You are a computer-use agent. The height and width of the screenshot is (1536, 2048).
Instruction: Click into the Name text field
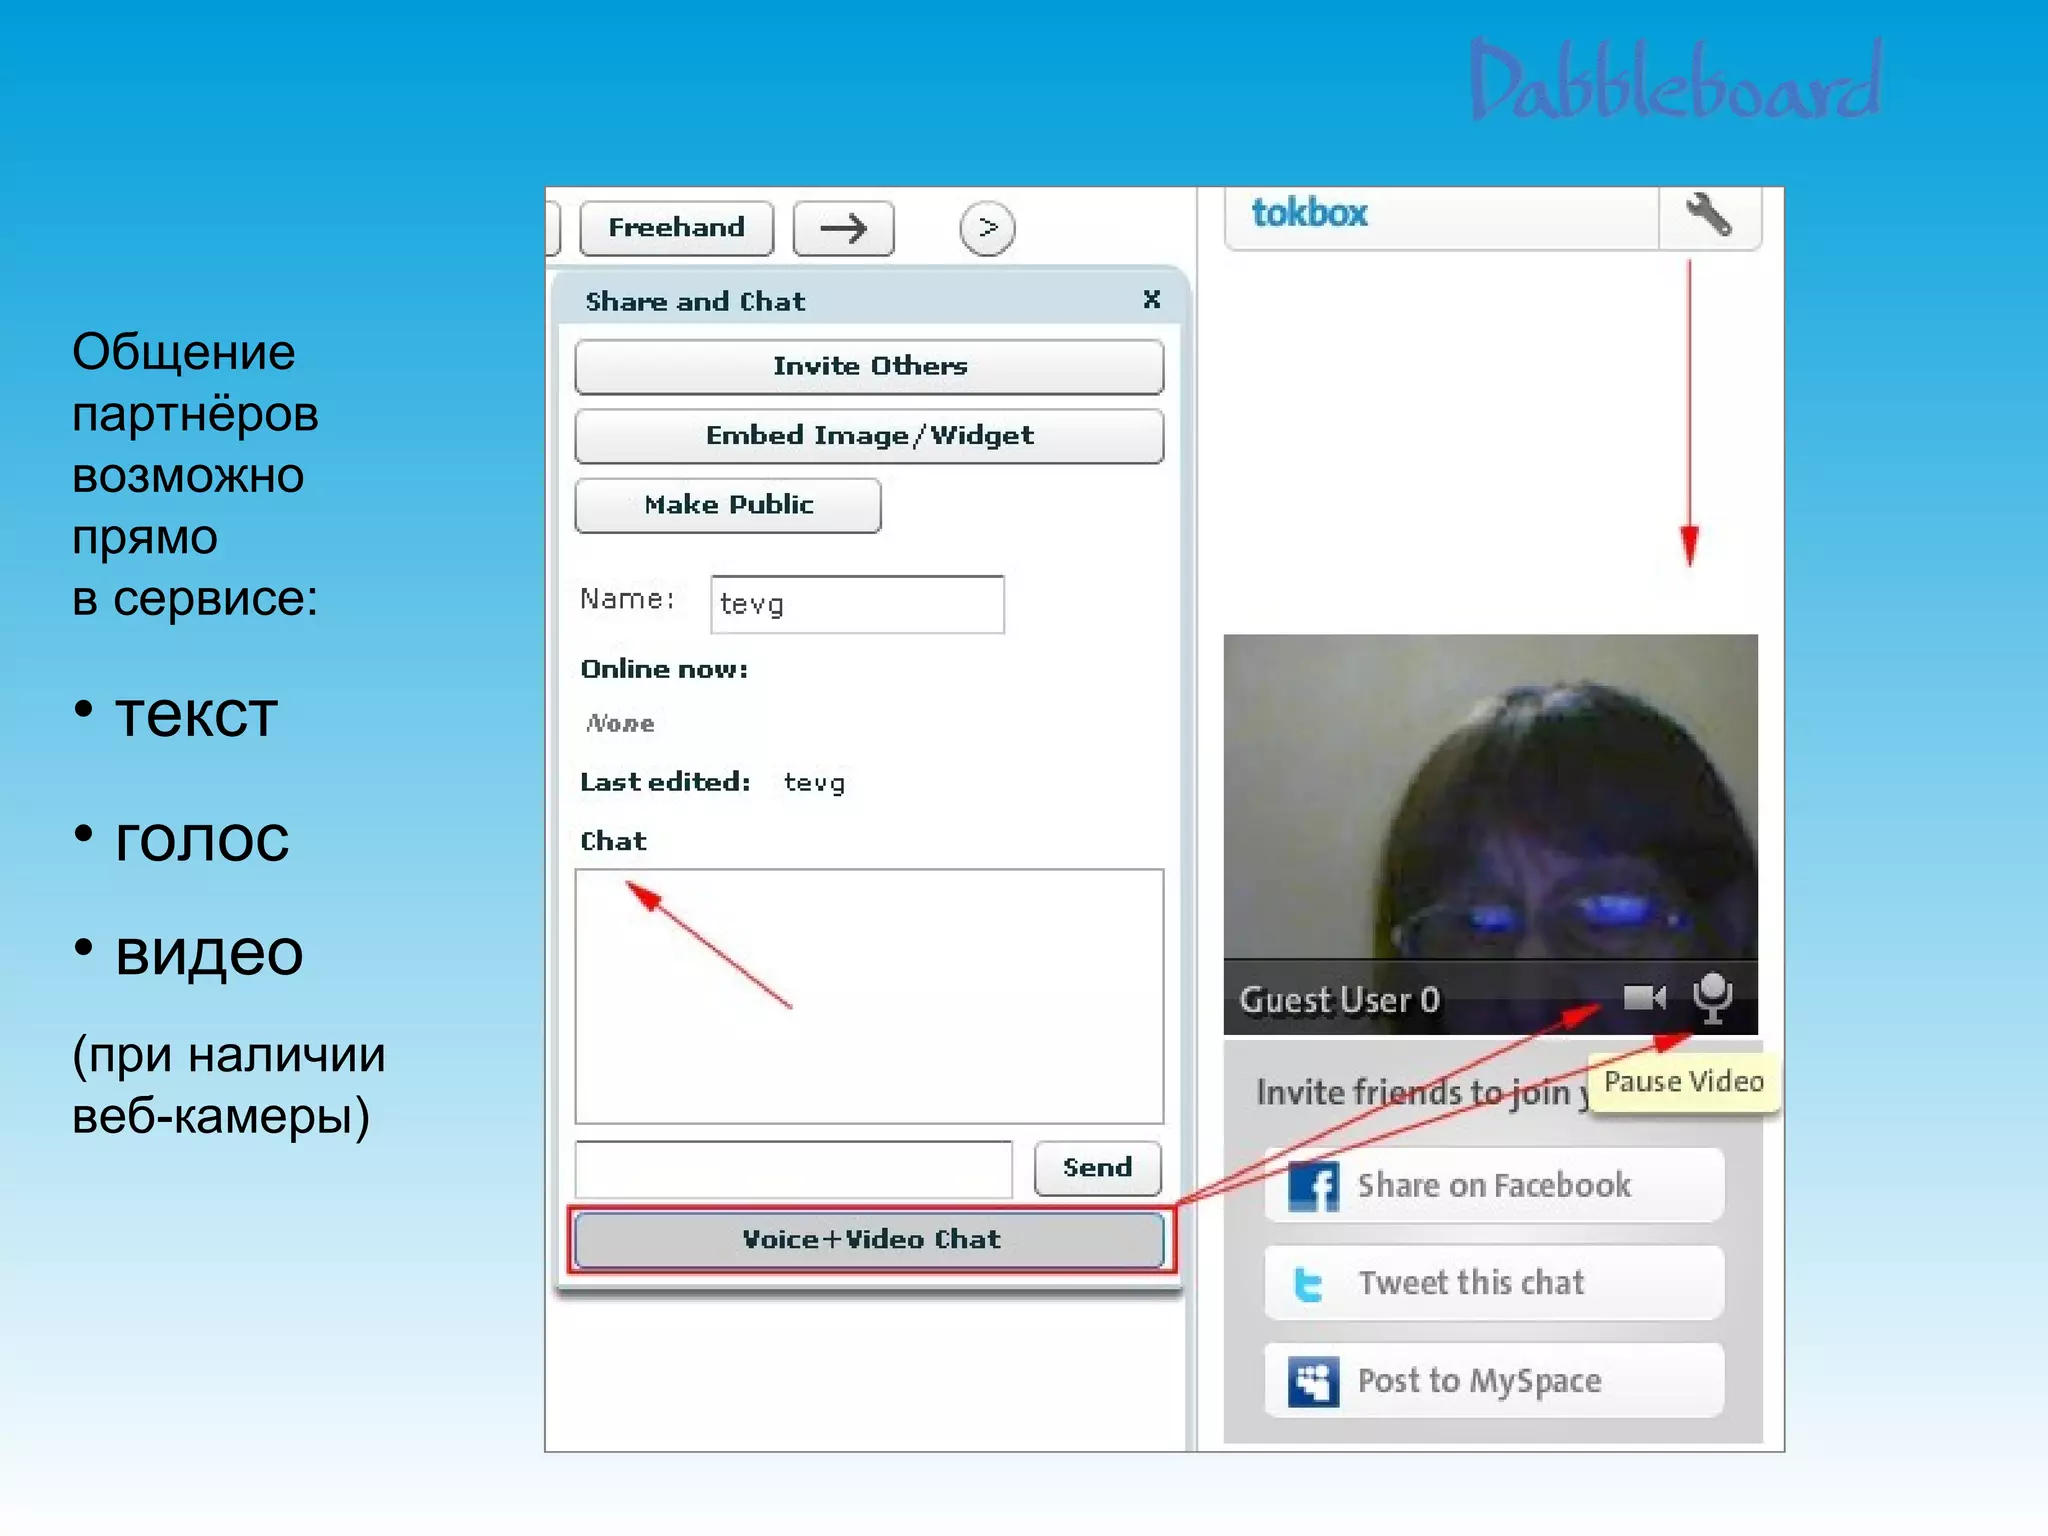(x=857, y=604)
